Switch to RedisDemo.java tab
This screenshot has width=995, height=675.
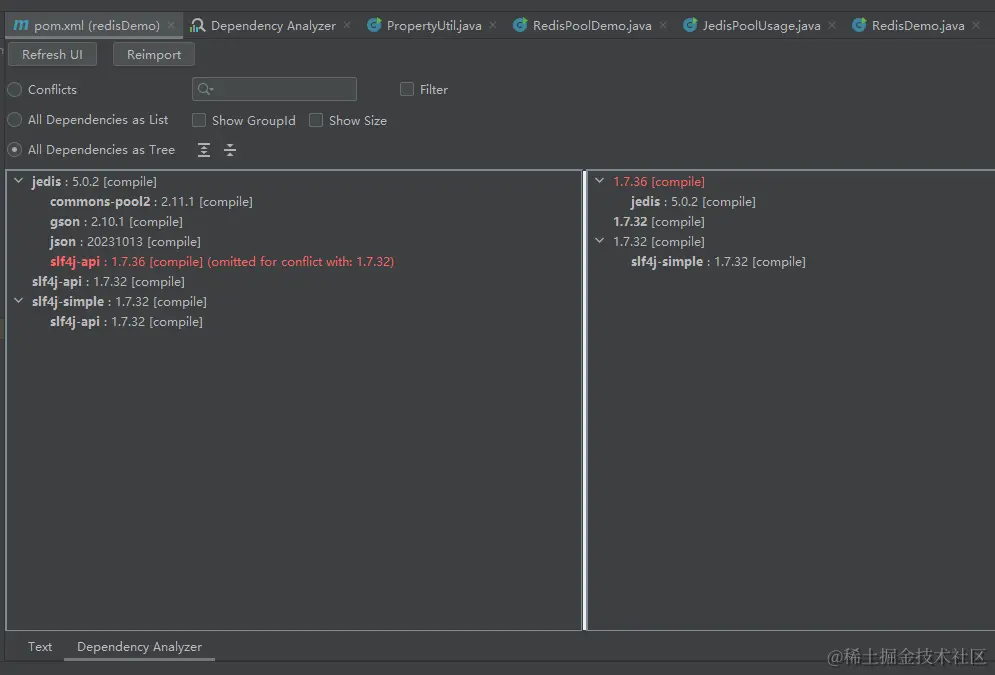[918, 25]
